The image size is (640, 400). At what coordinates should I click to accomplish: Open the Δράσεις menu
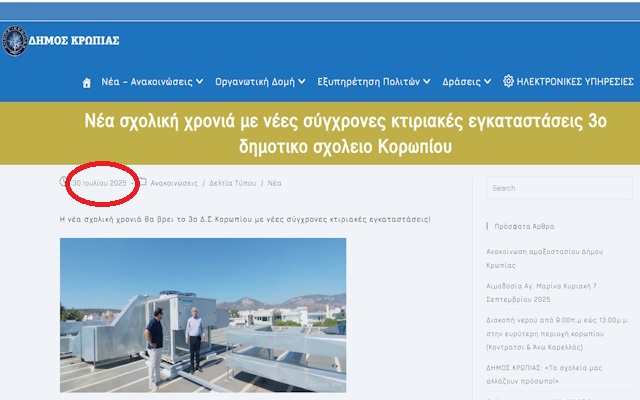coord(467,81)
